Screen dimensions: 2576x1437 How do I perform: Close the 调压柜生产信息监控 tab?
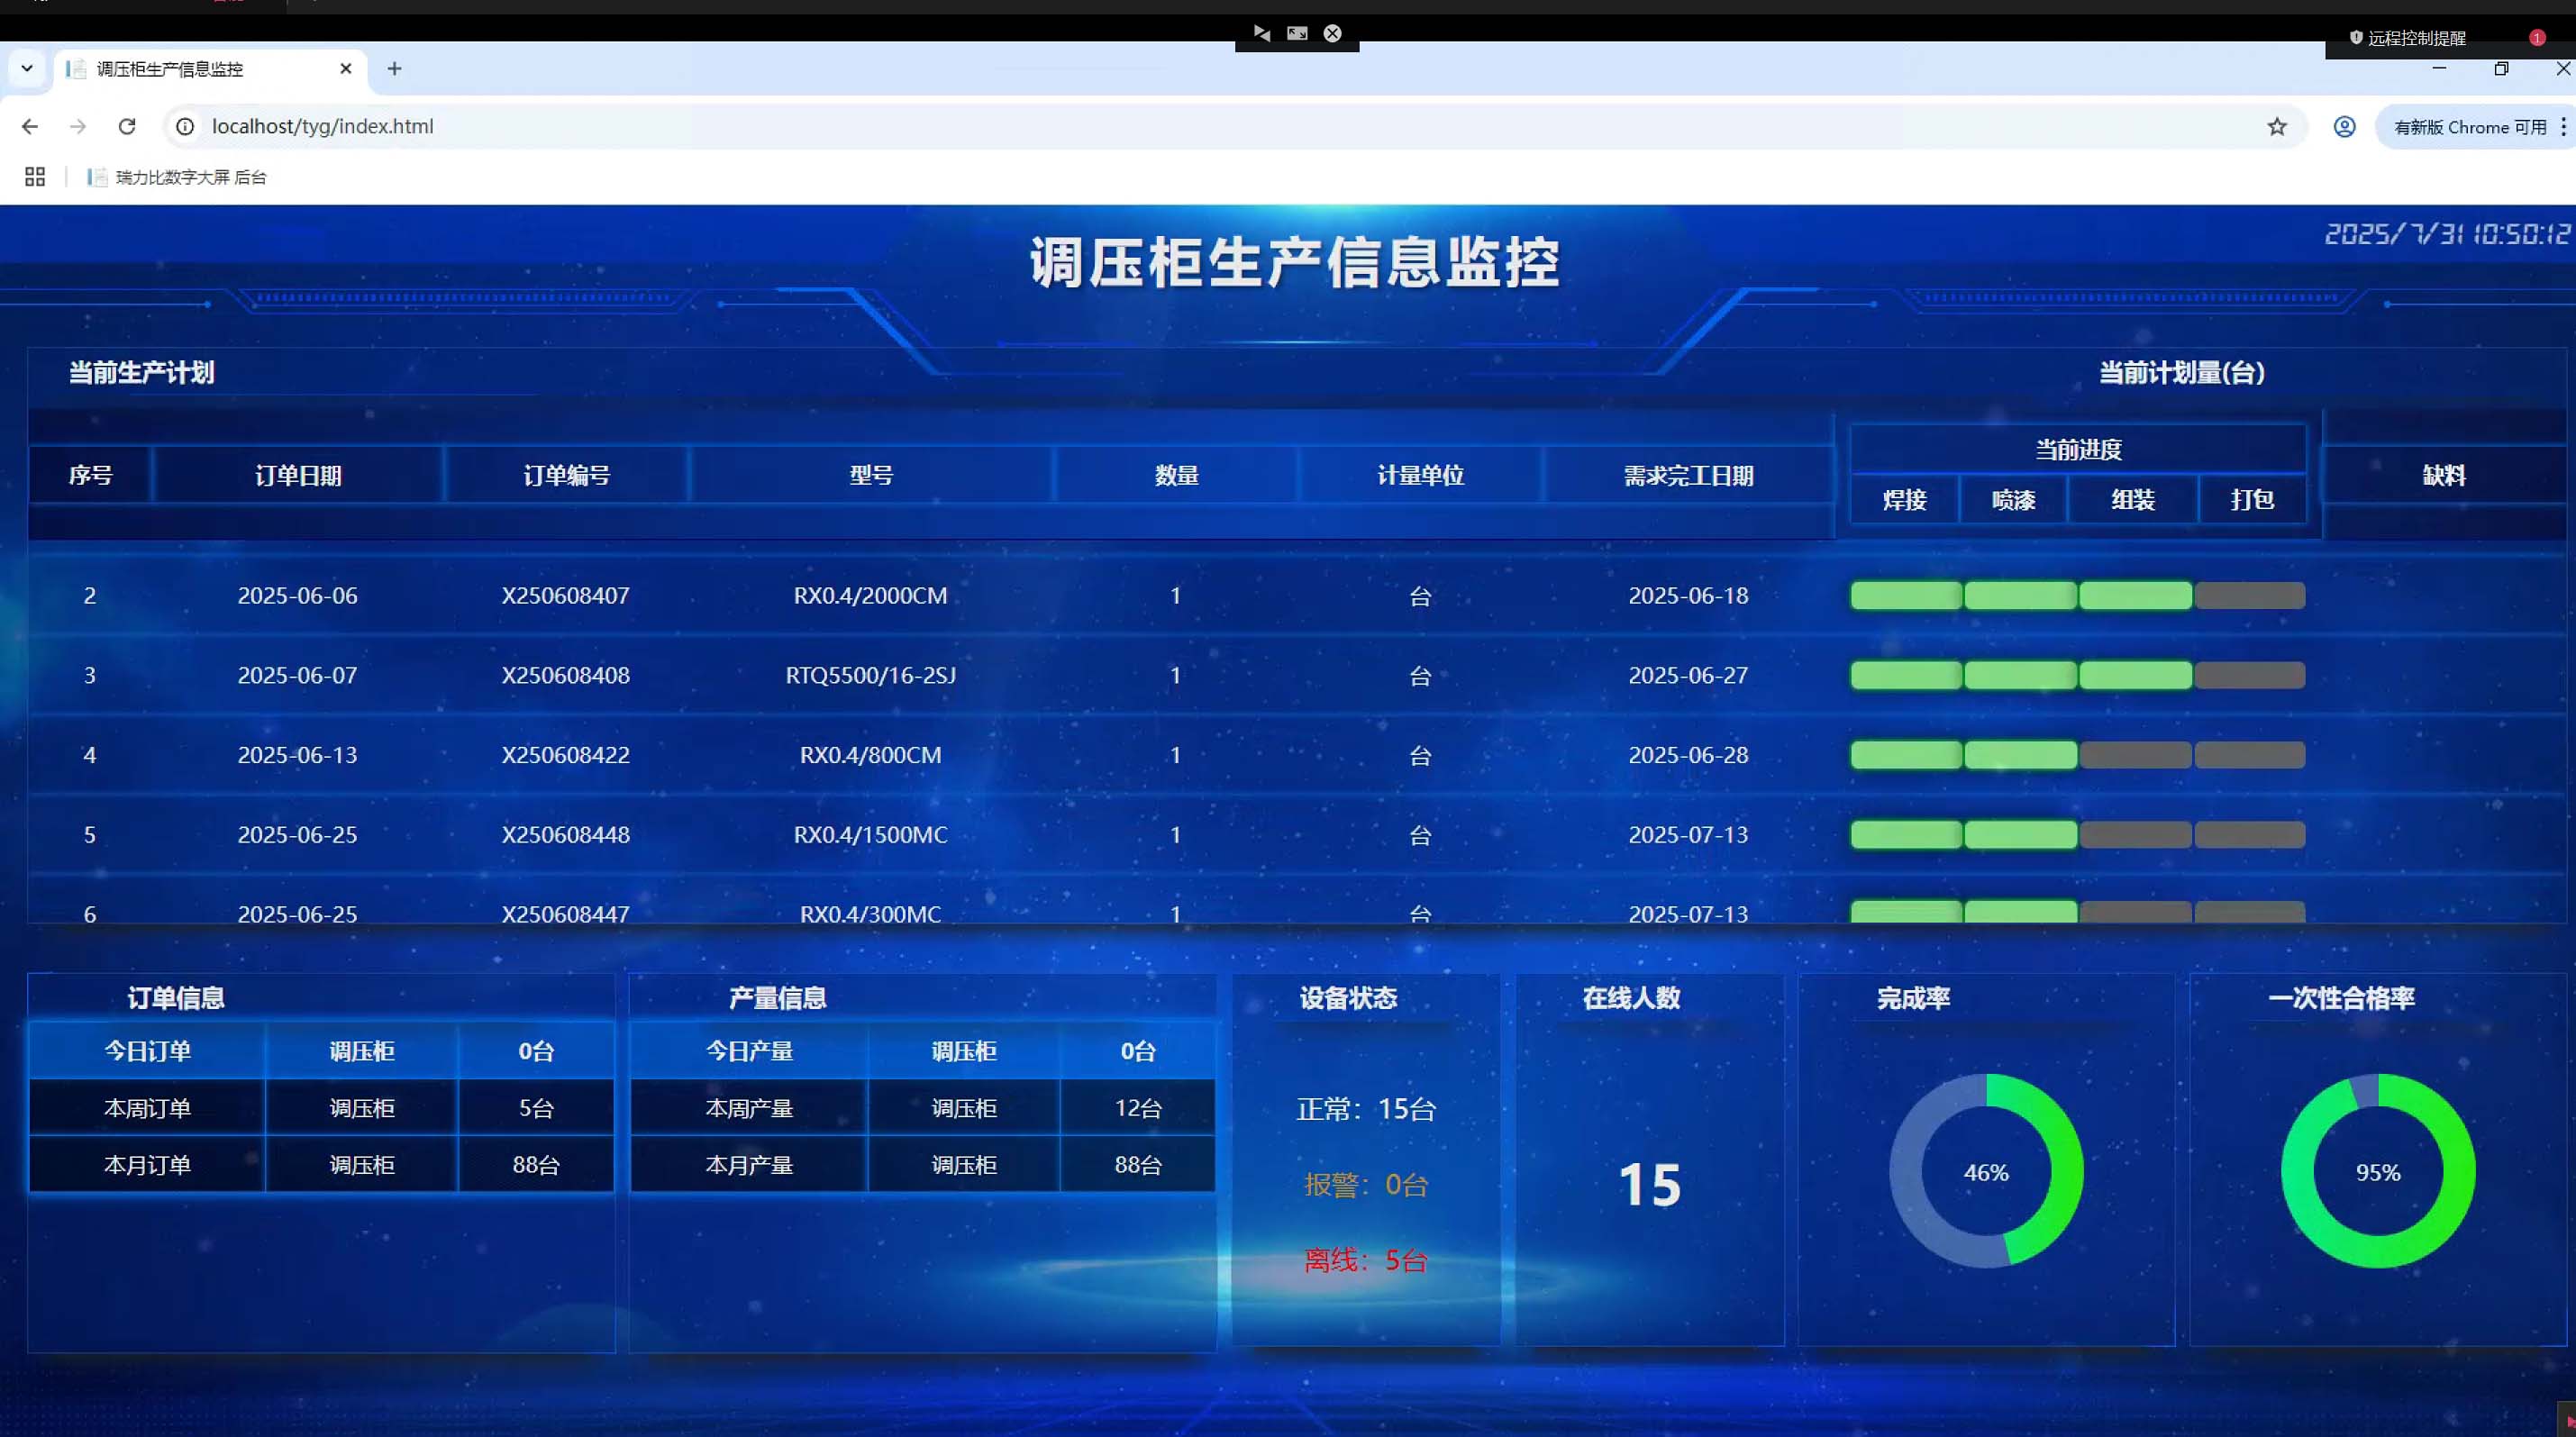tap(346, 69)
